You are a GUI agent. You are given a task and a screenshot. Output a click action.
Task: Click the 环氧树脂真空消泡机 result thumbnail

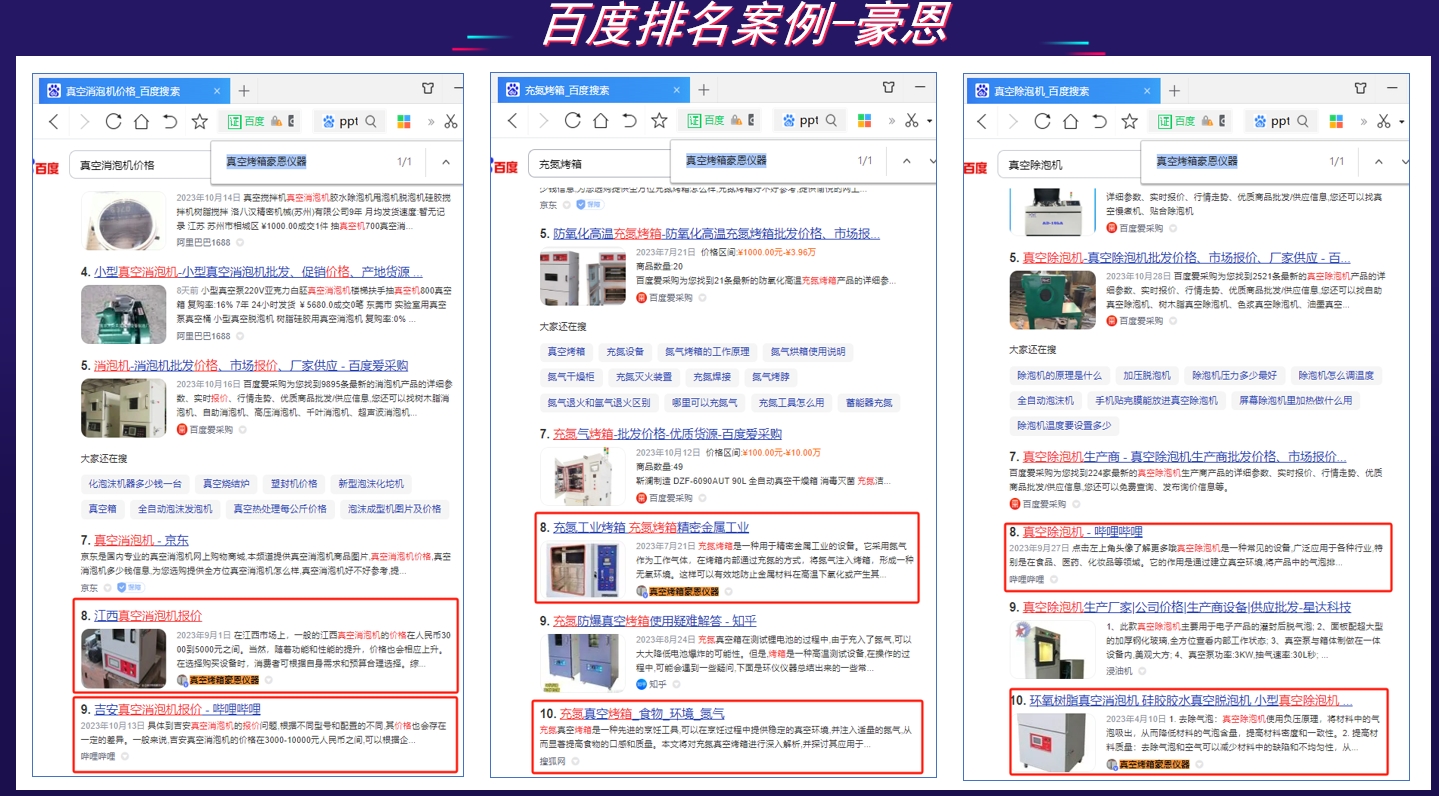(1052, 740)
